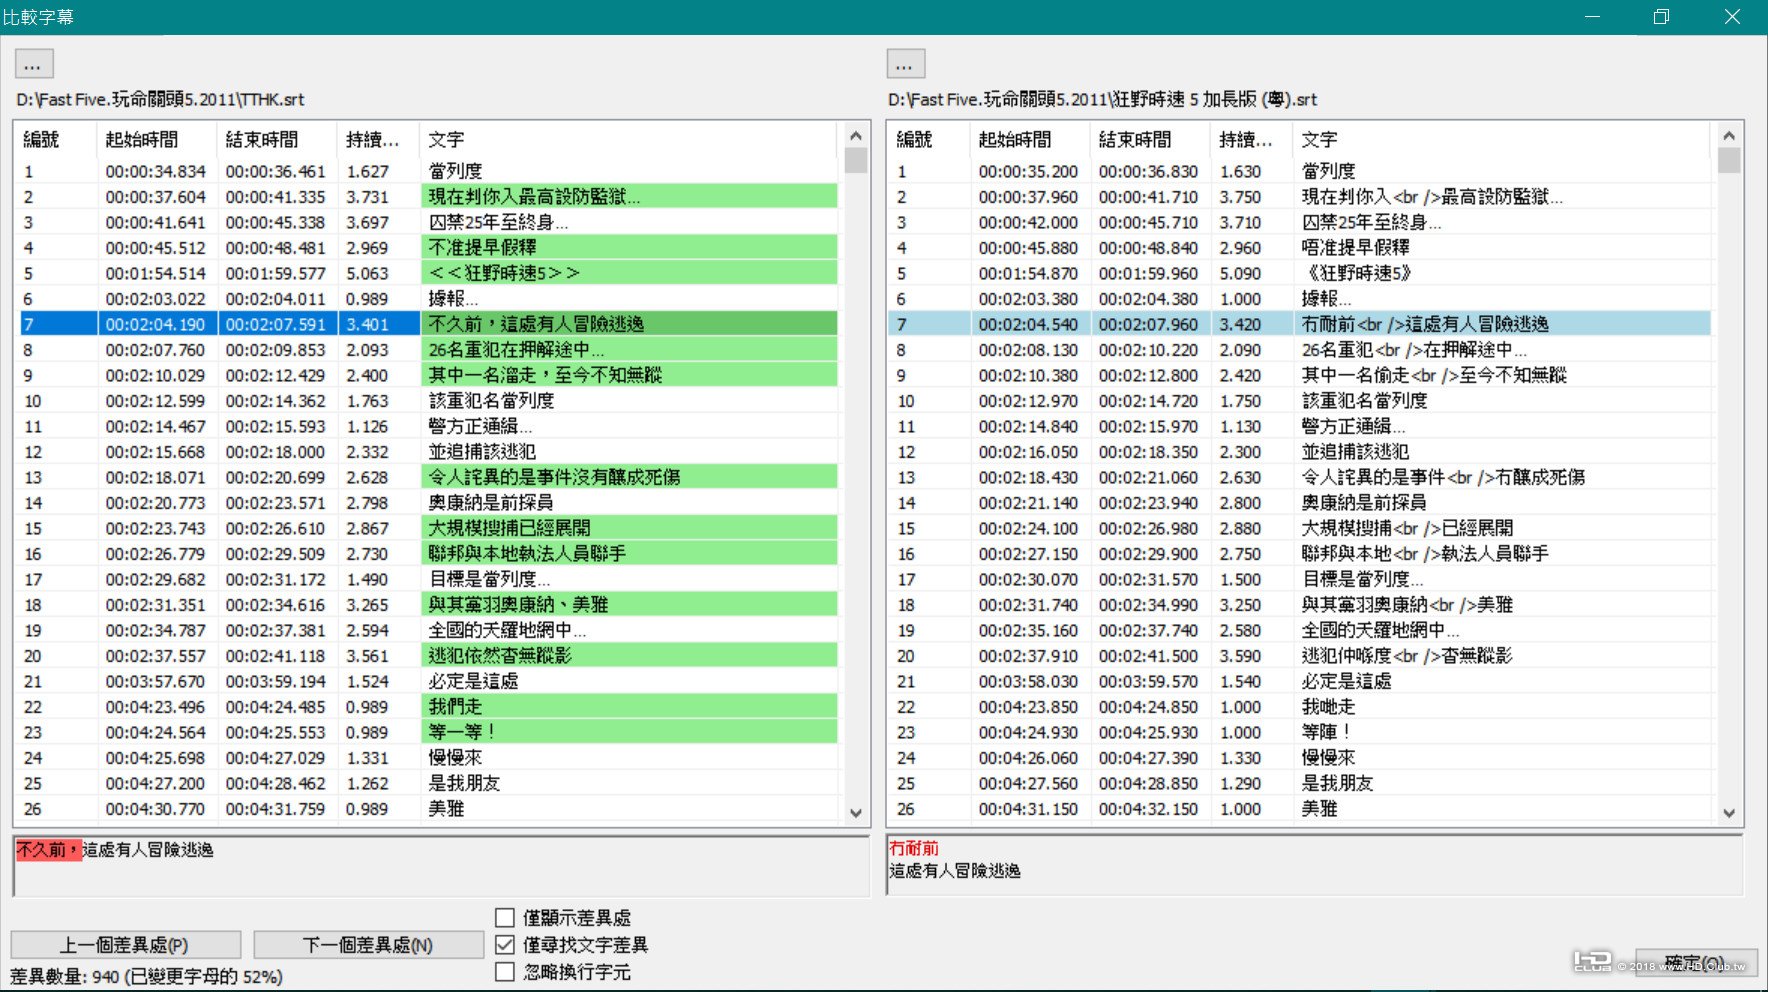Click start time 00:00:35.200
Viewport: 1768px width, 992px height.
coord(1028,172)
